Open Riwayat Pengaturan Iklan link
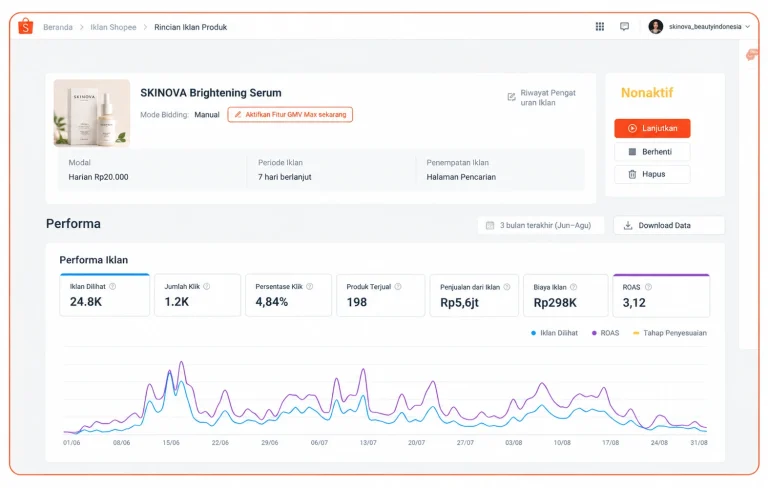This screenshot has height=488, width=768. pos(548,98)
